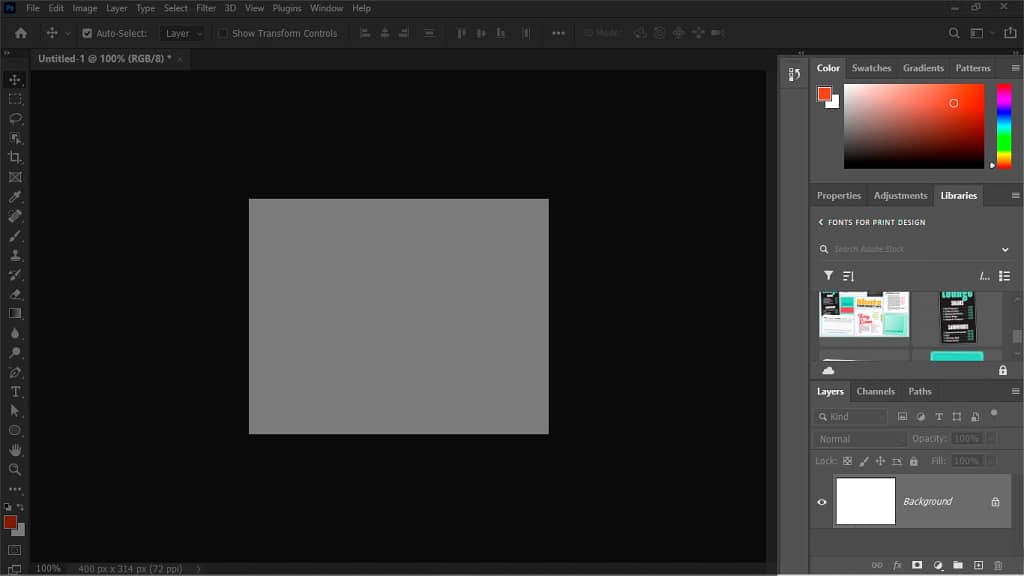1024x576 pixels.
Task: Select the History Brush tool
Action: pos(14,275)
